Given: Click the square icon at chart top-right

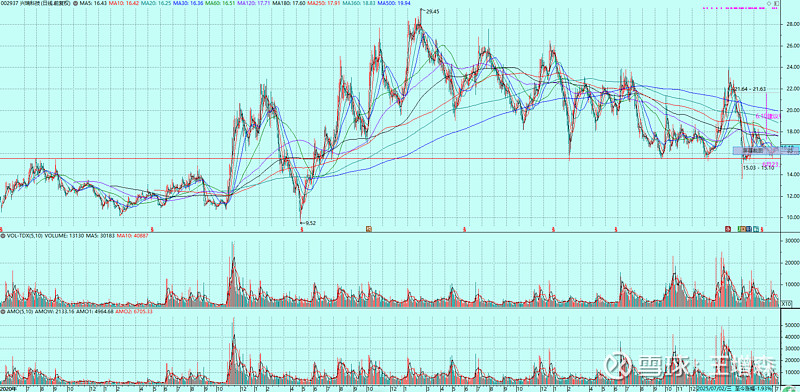Looking at the screenshot, I should 776,4.
